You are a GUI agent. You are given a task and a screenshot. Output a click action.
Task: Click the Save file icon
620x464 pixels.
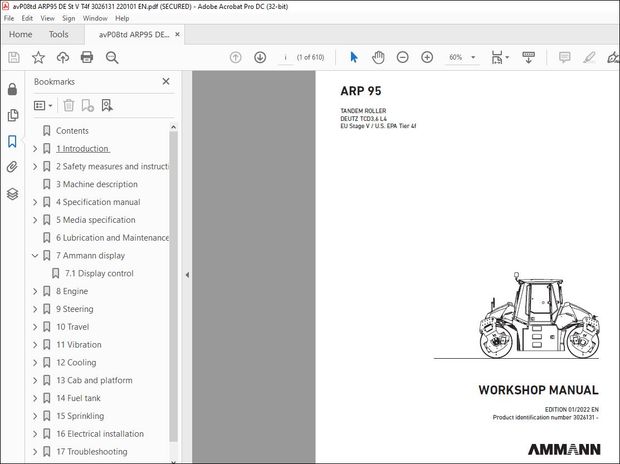[14, 58]
